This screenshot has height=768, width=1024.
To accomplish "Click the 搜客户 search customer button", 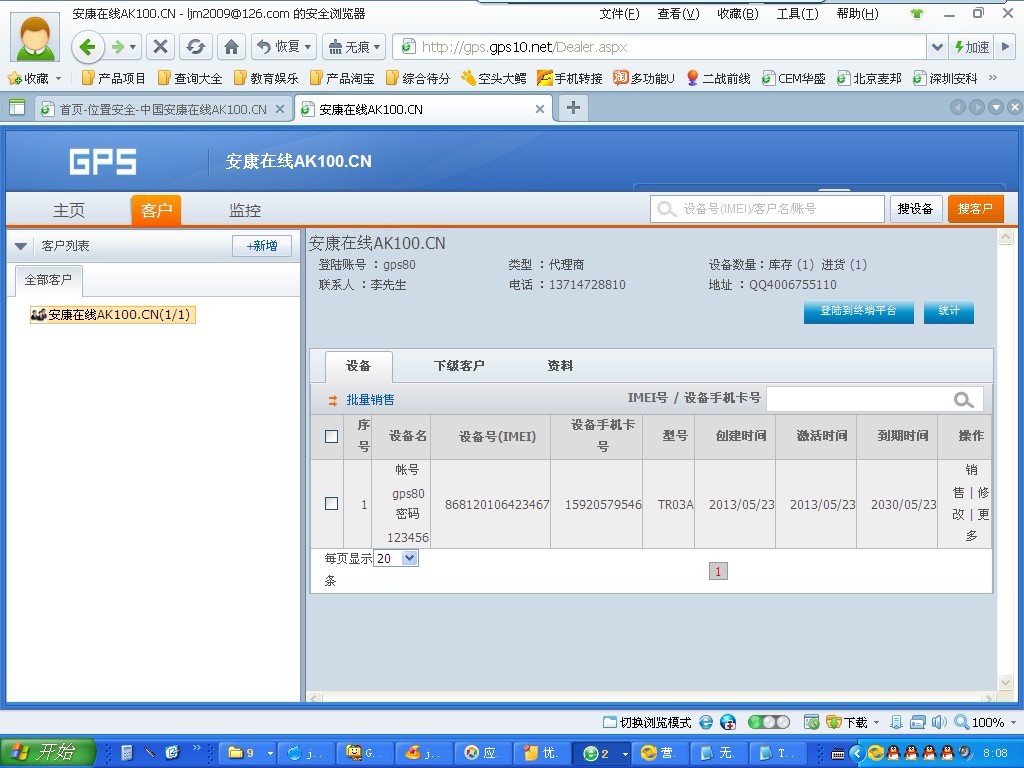I will pos(975,209).
